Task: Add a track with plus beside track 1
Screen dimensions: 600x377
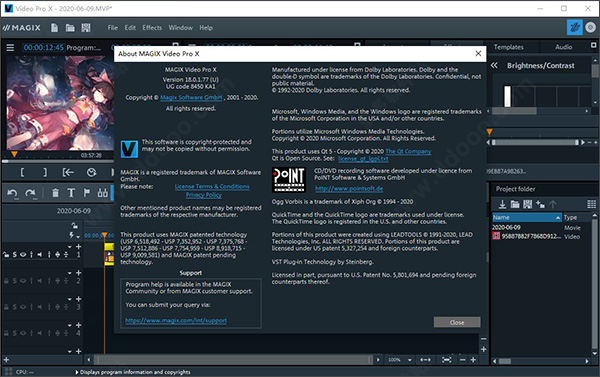Action: pos(78,247)
